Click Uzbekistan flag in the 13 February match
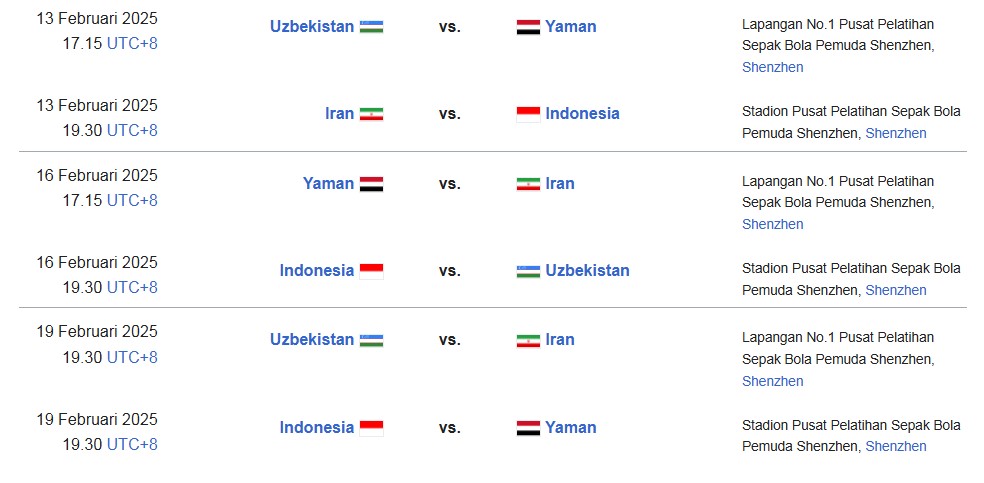Screen dimensions: 984x483 click(x=372, y=27)
